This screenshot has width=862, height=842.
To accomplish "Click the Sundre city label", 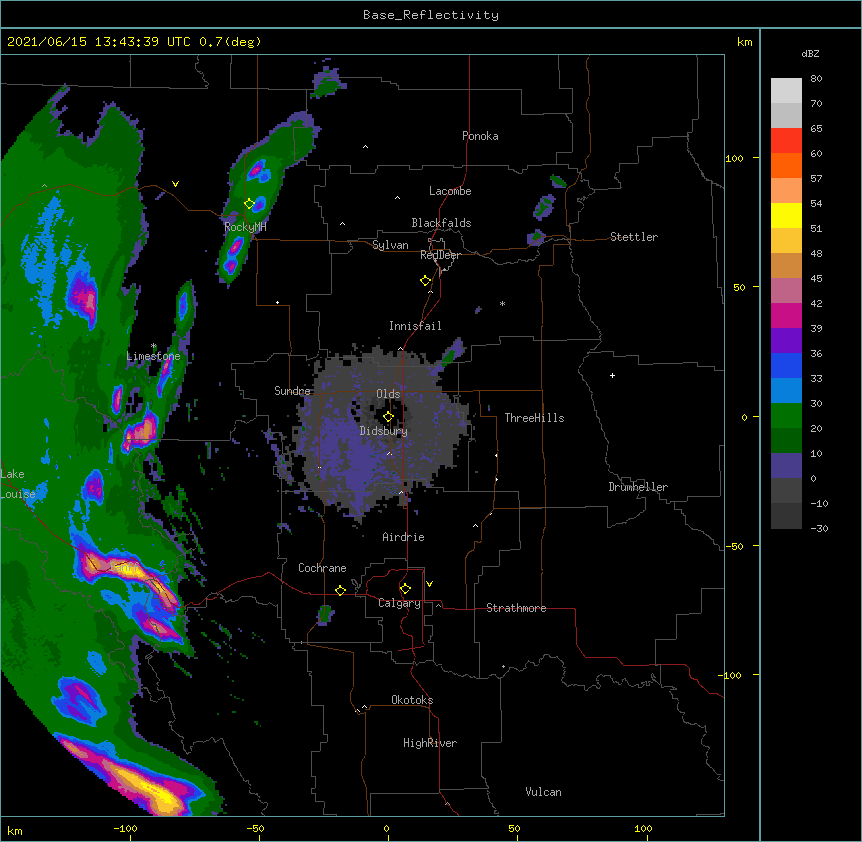I will pyautogui.click(x=292, y=391).
